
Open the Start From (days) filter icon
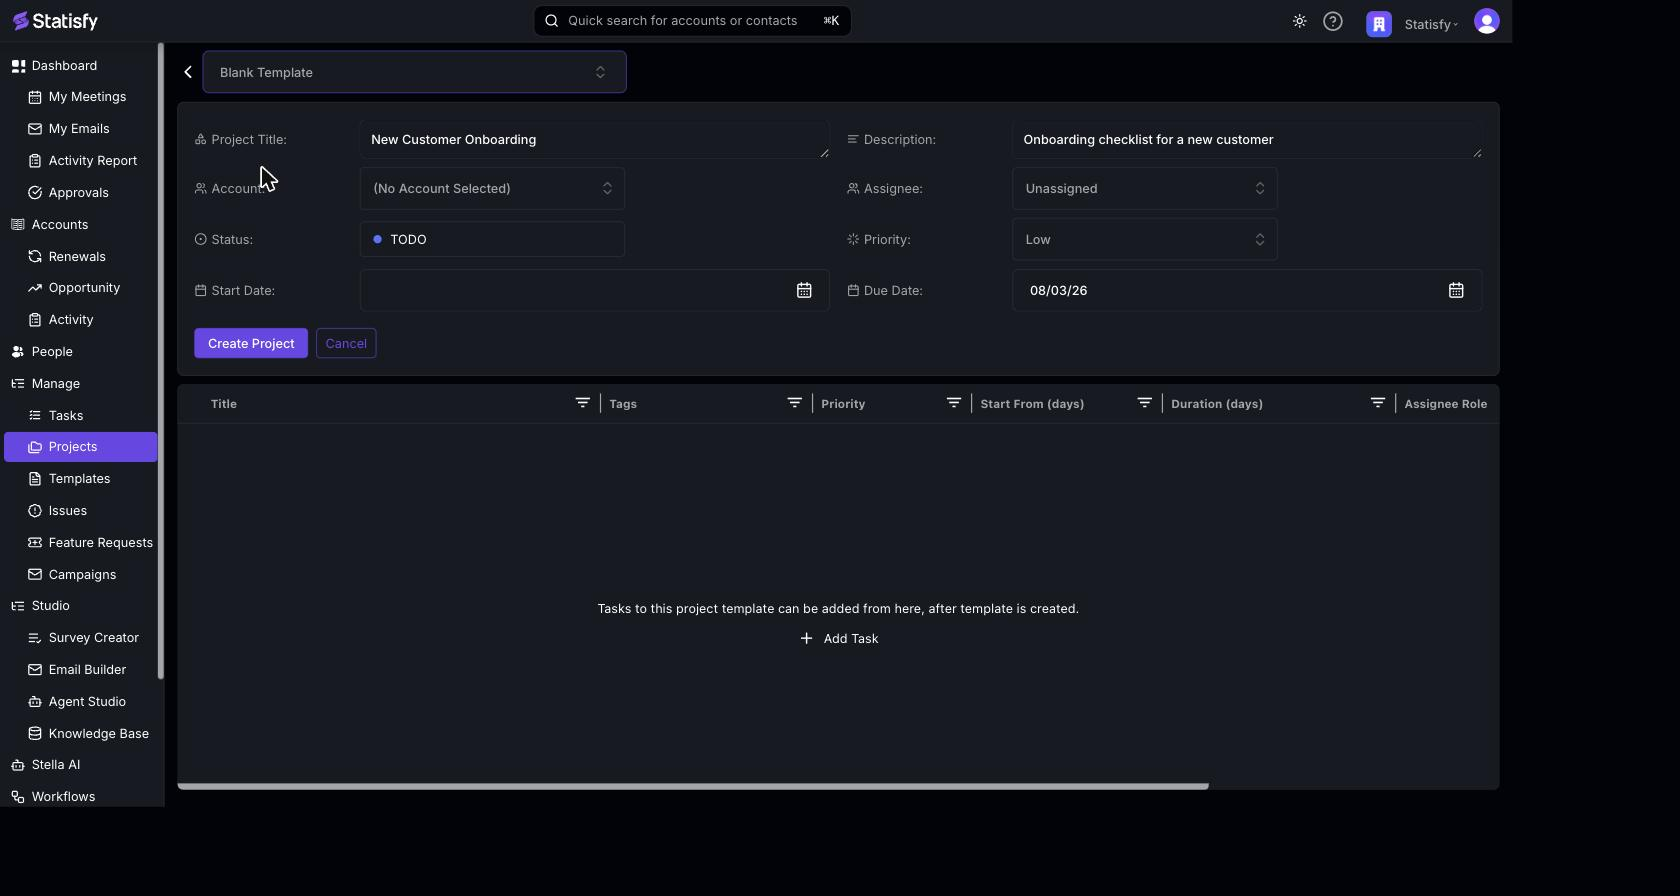click(x=1144, y=403)
